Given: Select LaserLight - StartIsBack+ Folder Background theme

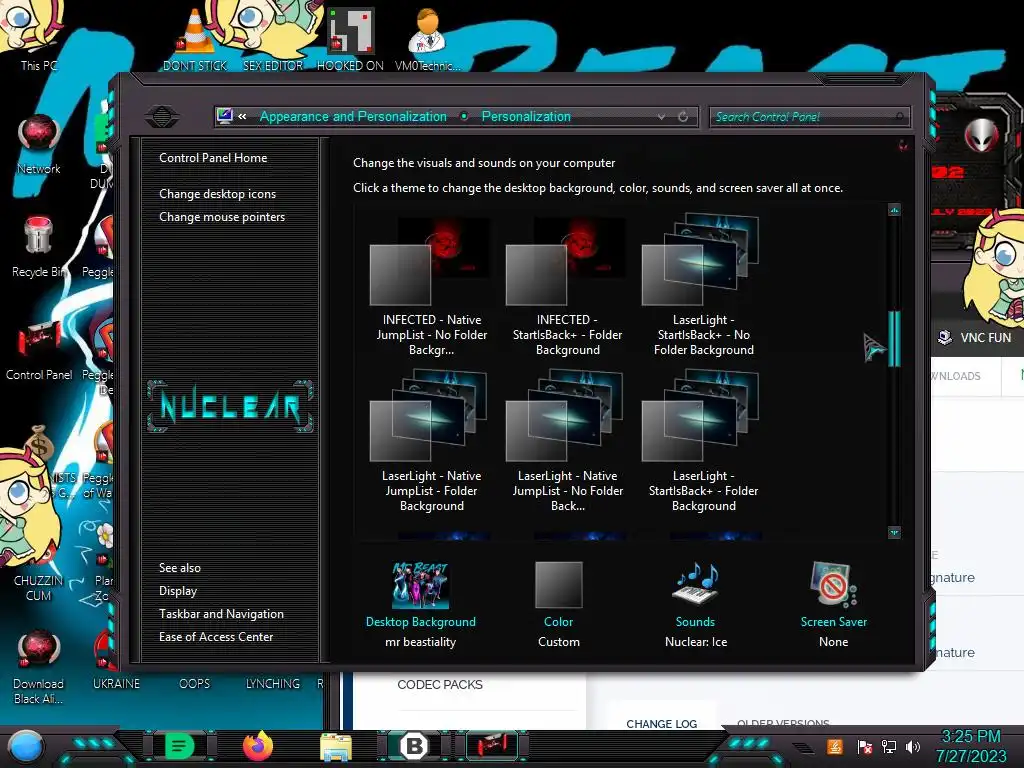Looking at the screenshot, I should 703,441.
